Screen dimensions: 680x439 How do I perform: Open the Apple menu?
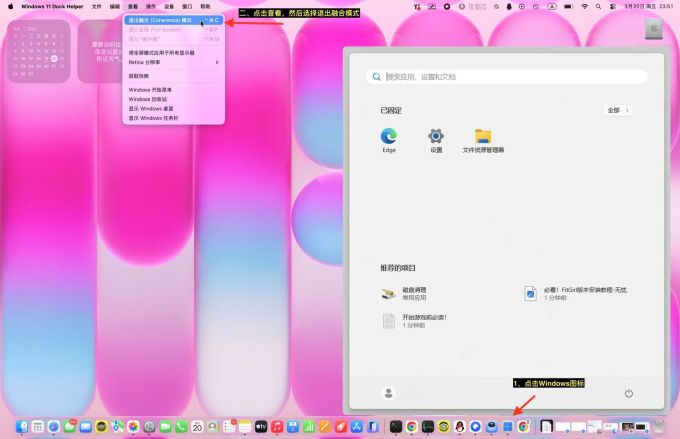click(x=10, y=7)
